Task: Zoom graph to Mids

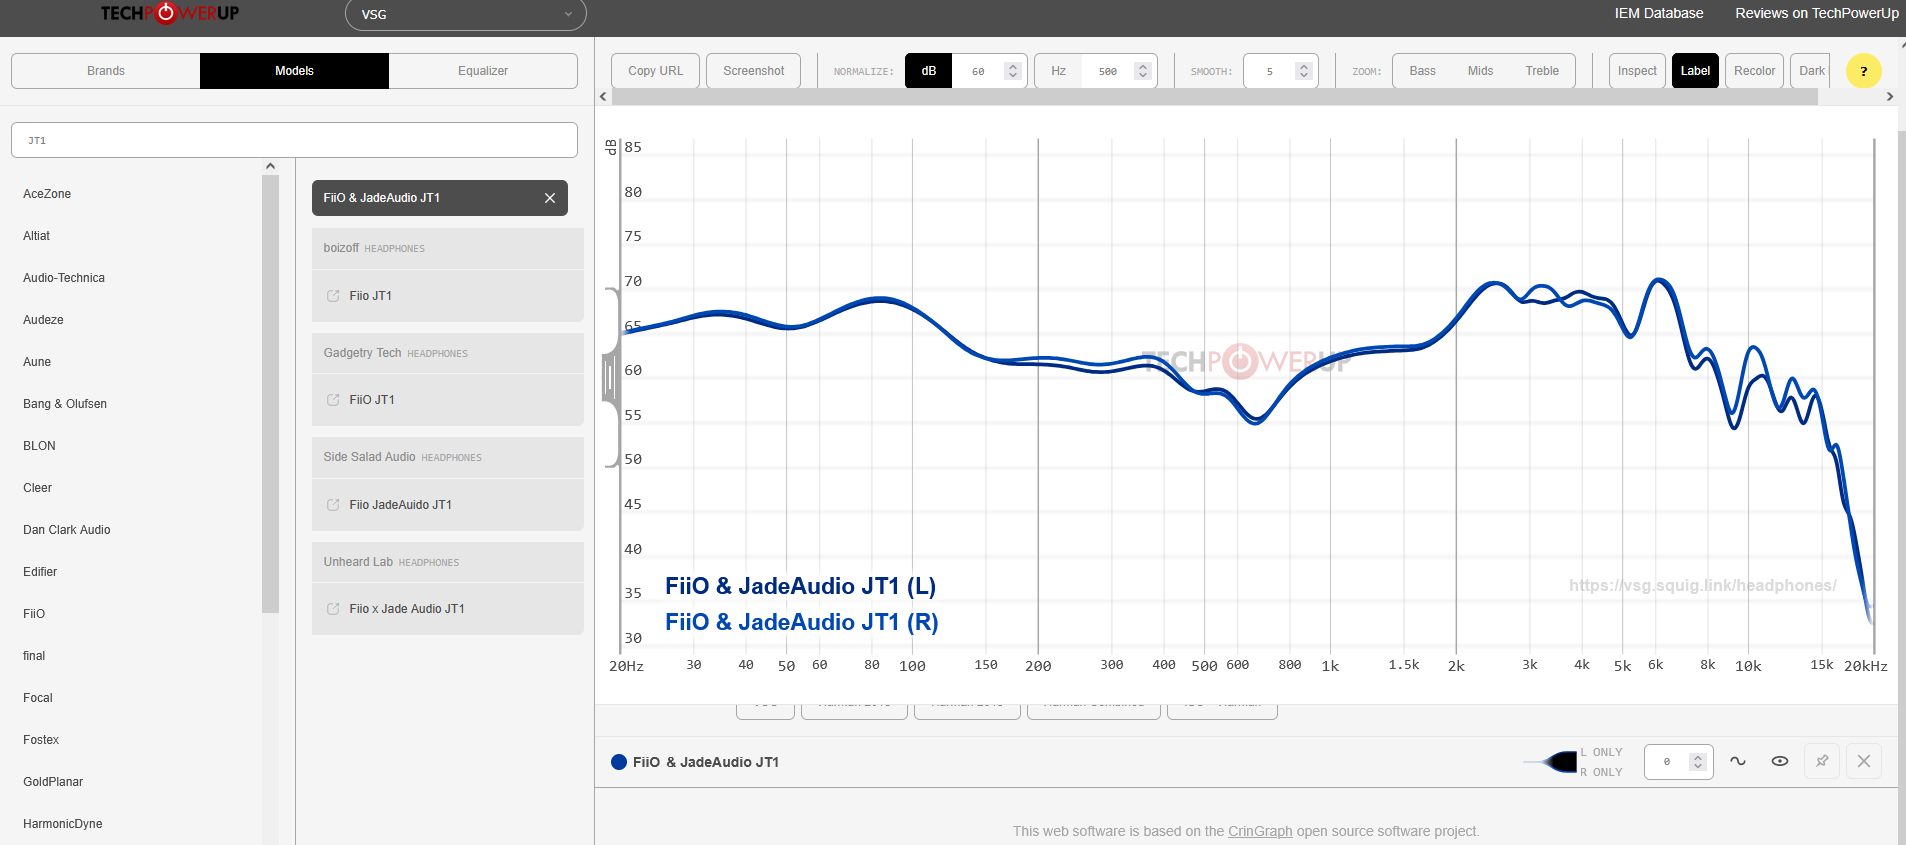Action: tap(1480, 71)
